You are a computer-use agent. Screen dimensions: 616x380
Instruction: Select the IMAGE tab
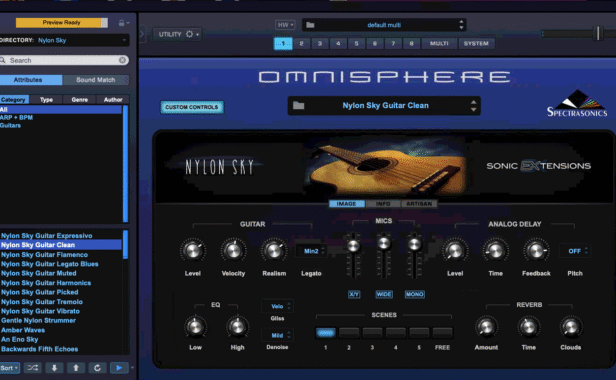pyautogui.click(x=346, y=204)
